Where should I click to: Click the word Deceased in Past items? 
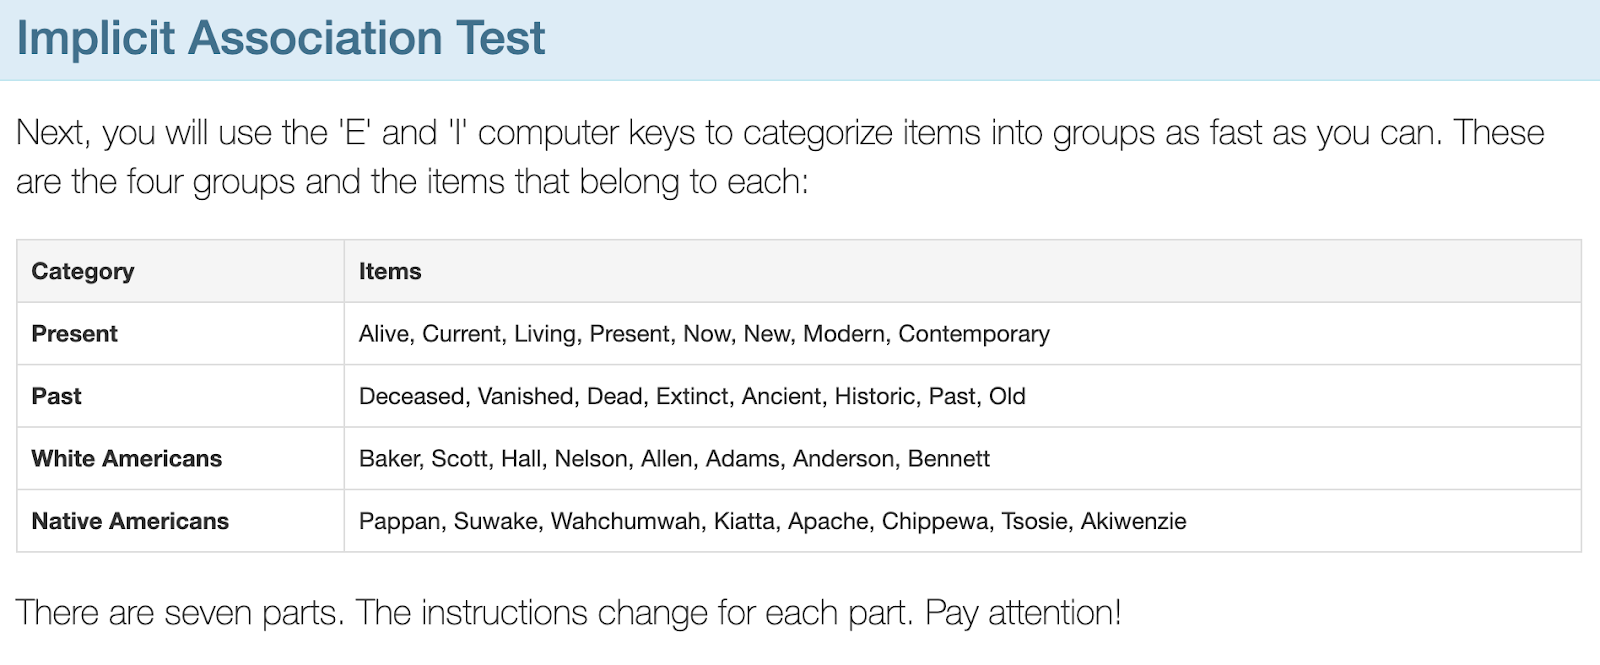pos(412,397)
